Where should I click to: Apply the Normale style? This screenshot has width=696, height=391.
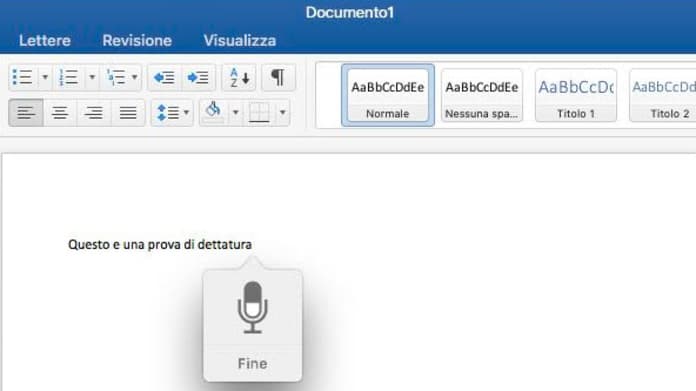tap(388, 95)
